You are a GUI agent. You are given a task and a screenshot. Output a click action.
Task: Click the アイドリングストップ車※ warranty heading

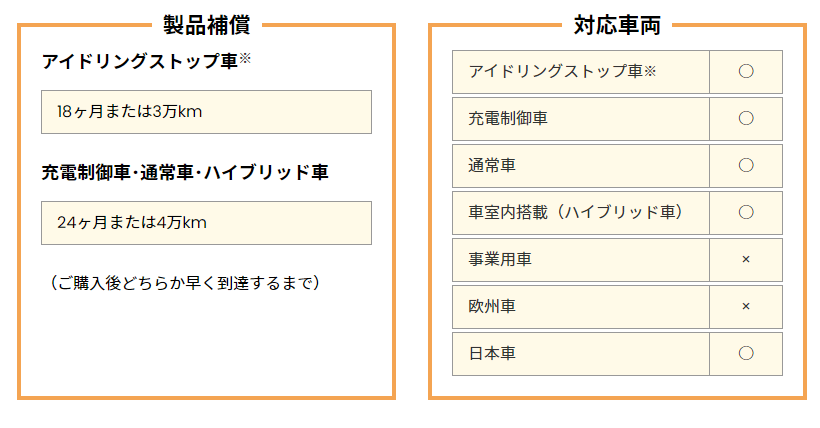(146, 61)
